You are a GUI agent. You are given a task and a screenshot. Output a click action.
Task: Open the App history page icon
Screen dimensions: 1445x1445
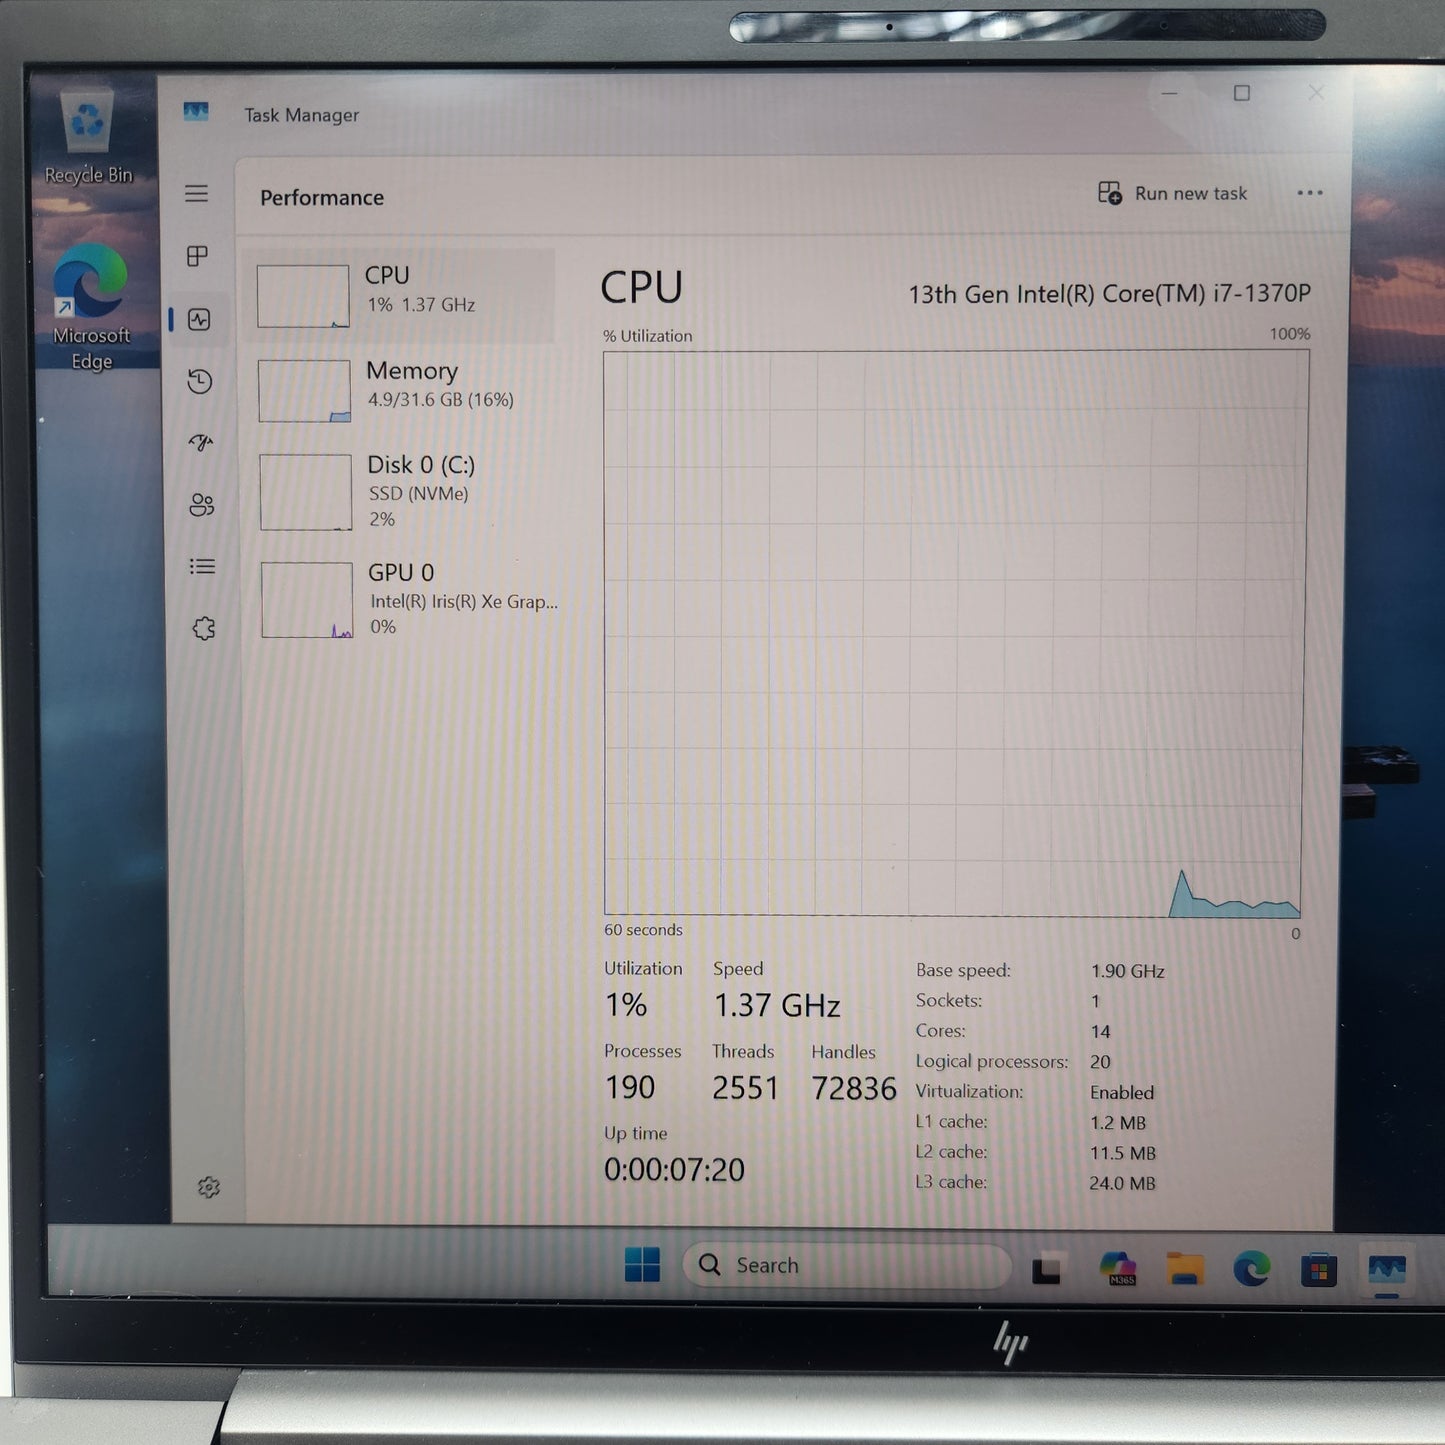coord(200,381)
